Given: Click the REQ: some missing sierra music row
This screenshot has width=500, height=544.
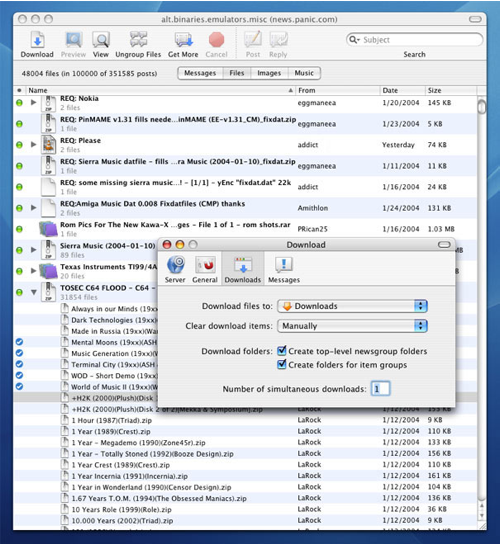Looking at the screenshot, I should (245, 187).
